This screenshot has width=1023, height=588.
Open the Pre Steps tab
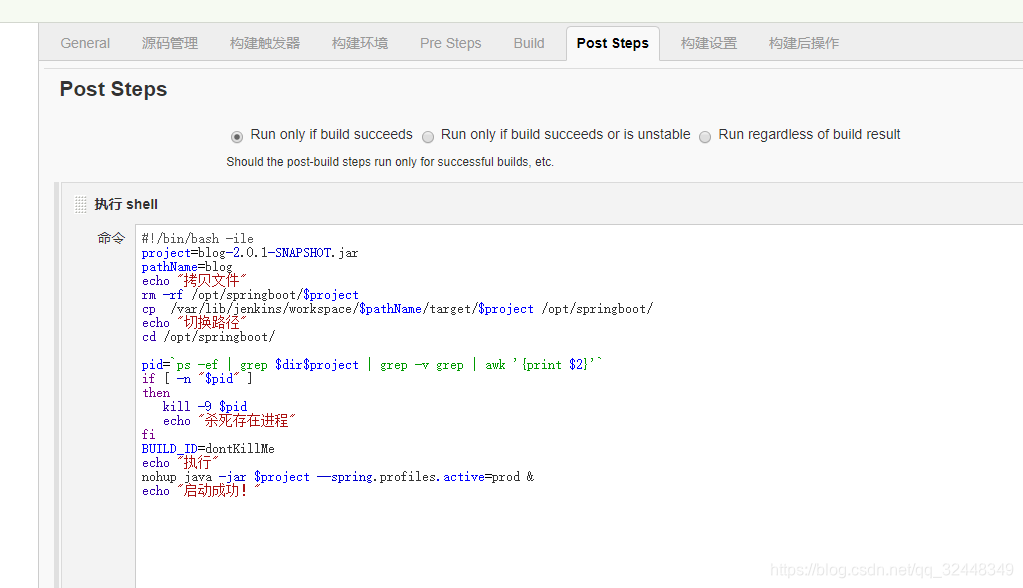pos(450,43)
